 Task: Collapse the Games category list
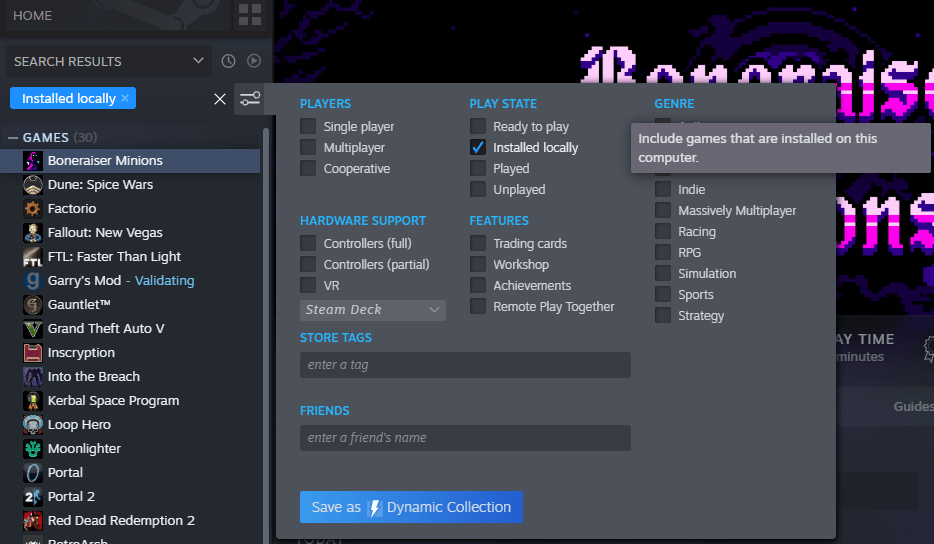pos(14,137)
